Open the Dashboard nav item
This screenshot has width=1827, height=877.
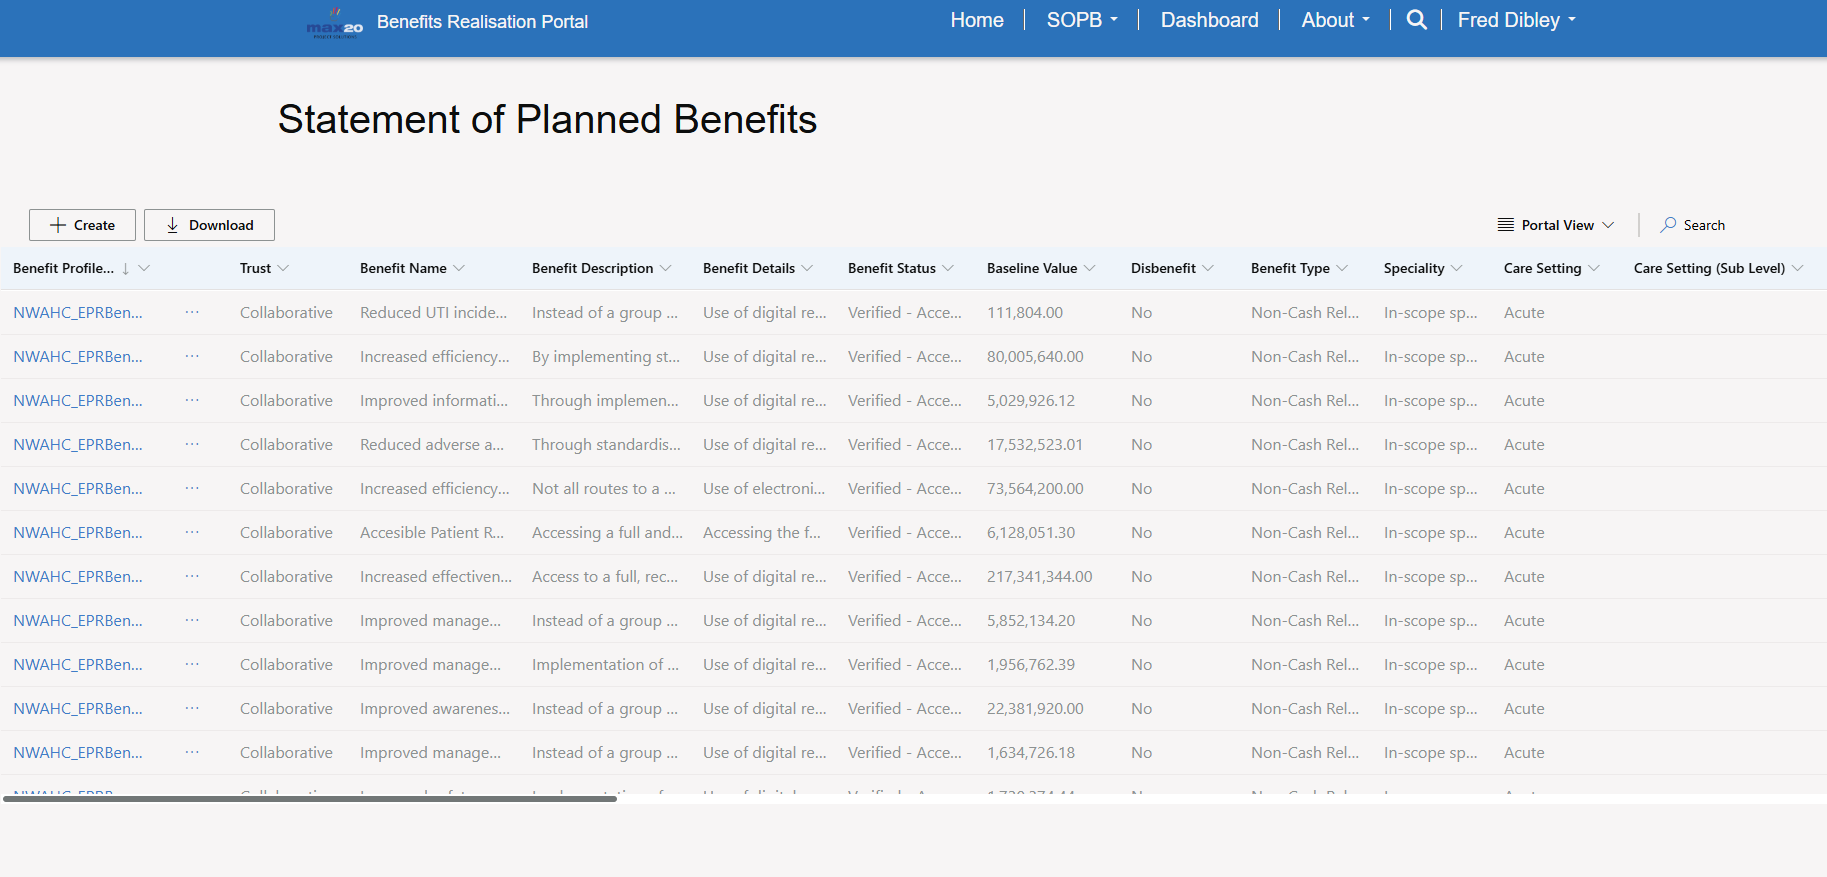[1209, 20]
